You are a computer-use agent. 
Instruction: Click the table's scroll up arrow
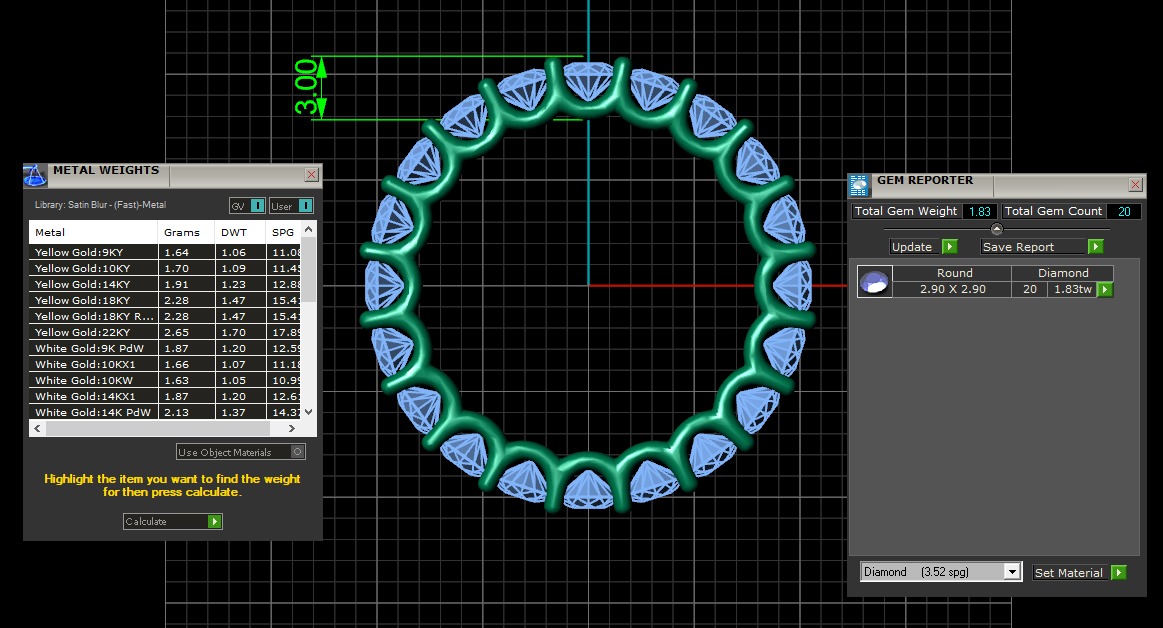coord(309,231)
